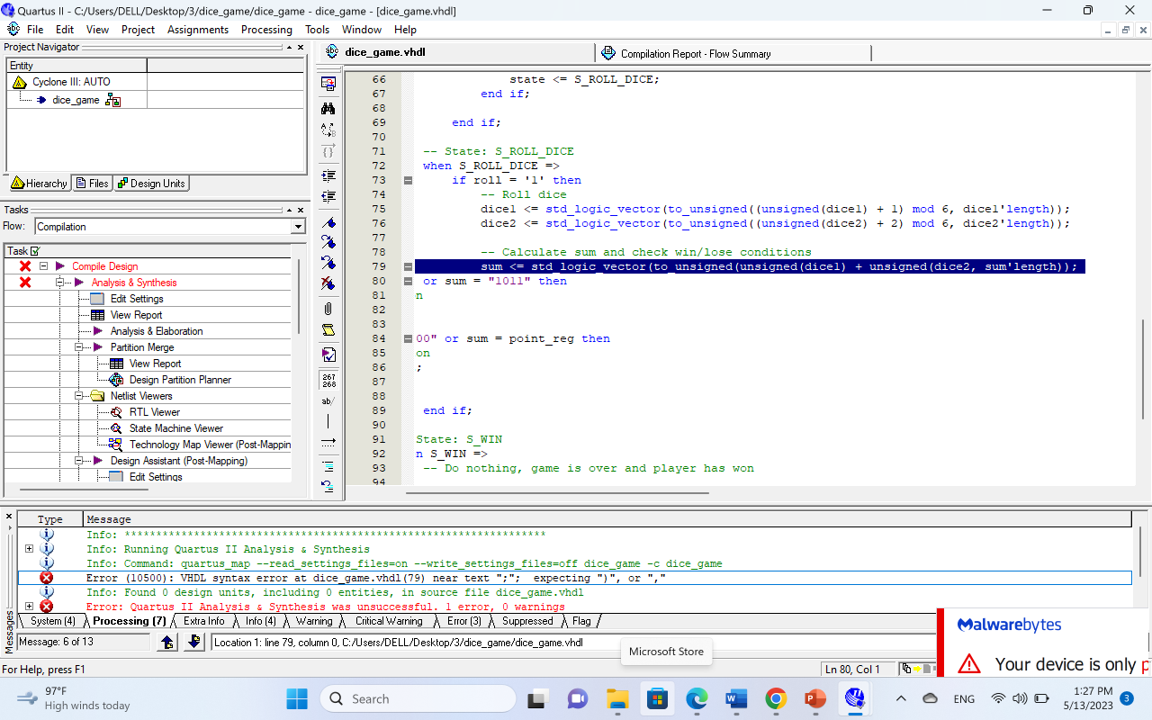
Task: Click the toggle bookmark flag icon
Action: pos(328,222)
